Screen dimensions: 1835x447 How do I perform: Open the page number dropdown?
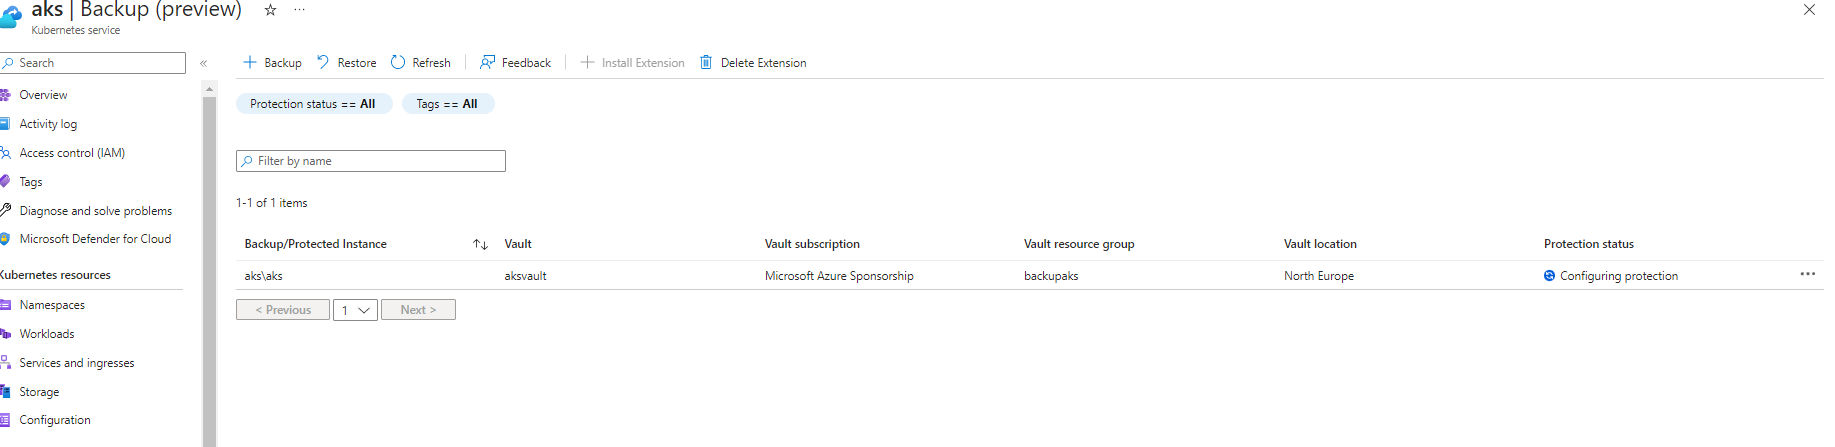[355, 310]
